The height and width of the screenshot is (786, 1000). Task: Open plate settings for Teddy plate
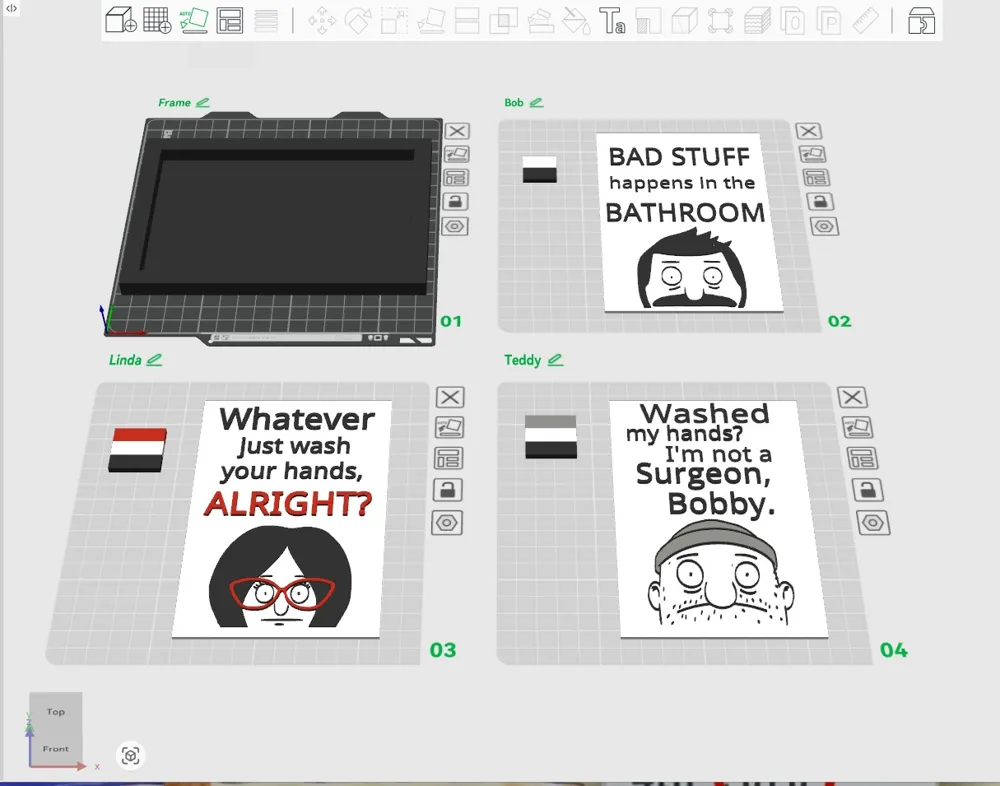[x=873, y=523]
